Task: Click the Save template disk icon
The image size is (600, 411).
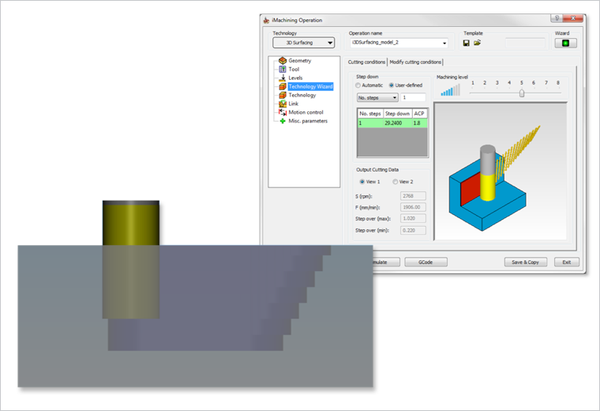Action: coord(467,43)
